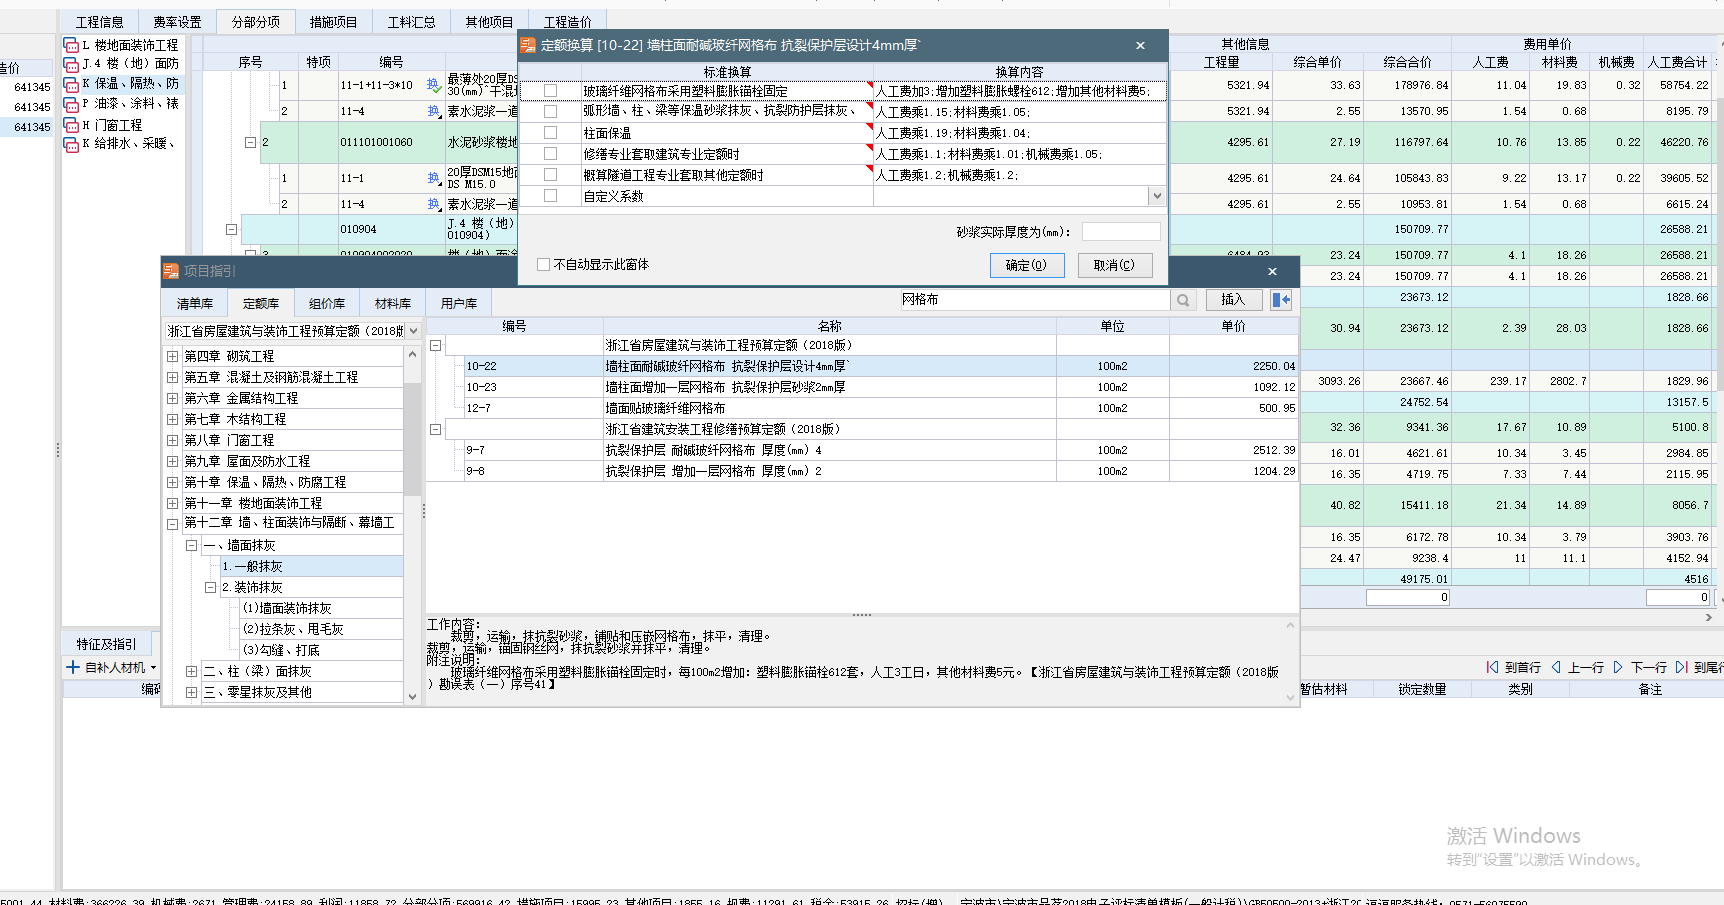Check the 自定义系数 option

(550, 195)
